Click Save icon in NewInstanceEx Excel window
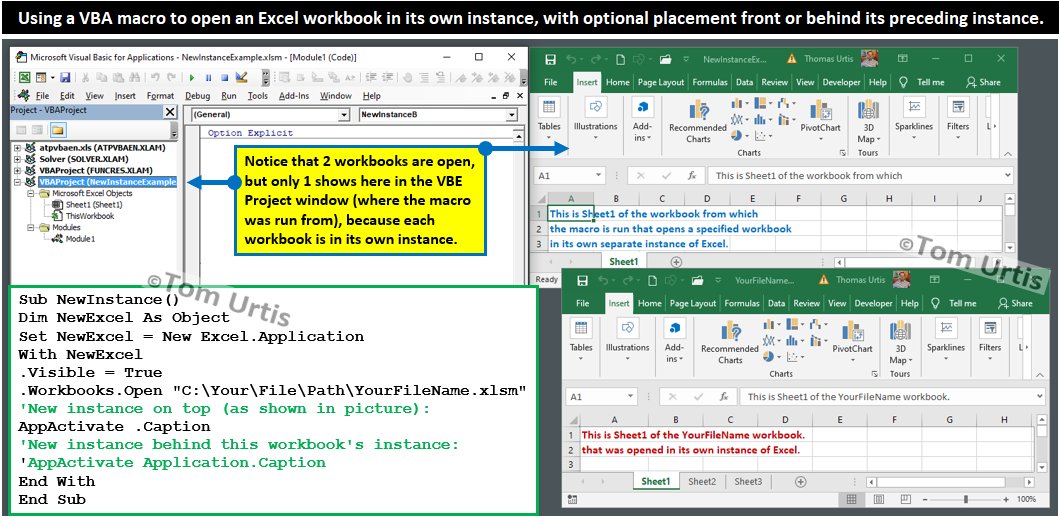 coord(550,59)
